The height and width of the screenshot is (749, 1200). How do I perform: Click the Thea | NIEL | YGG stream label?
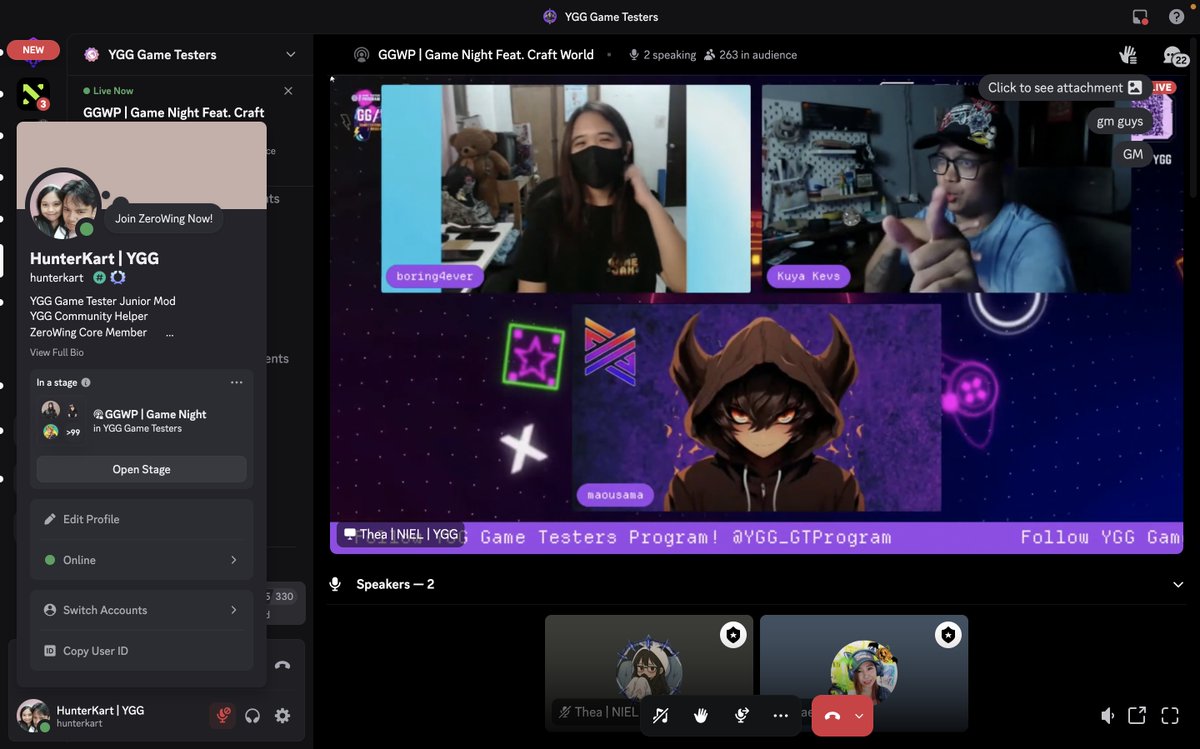tap(400, 535)
